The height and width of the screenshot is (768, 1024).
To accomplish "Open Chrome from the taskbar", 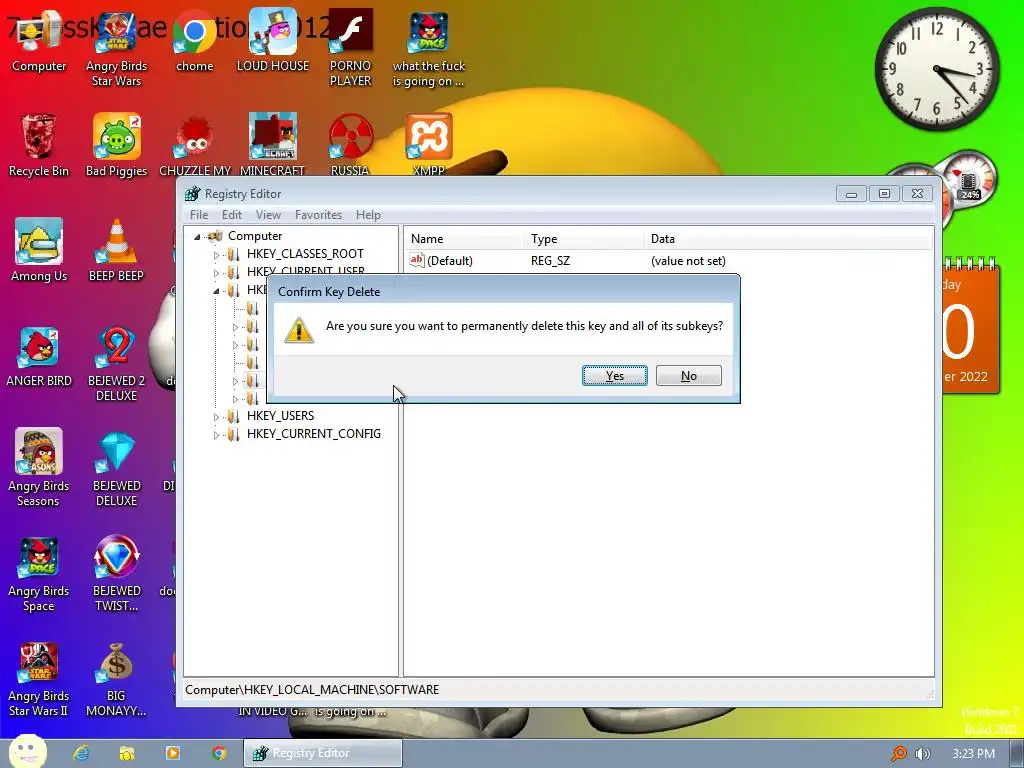I will (219, 753).
